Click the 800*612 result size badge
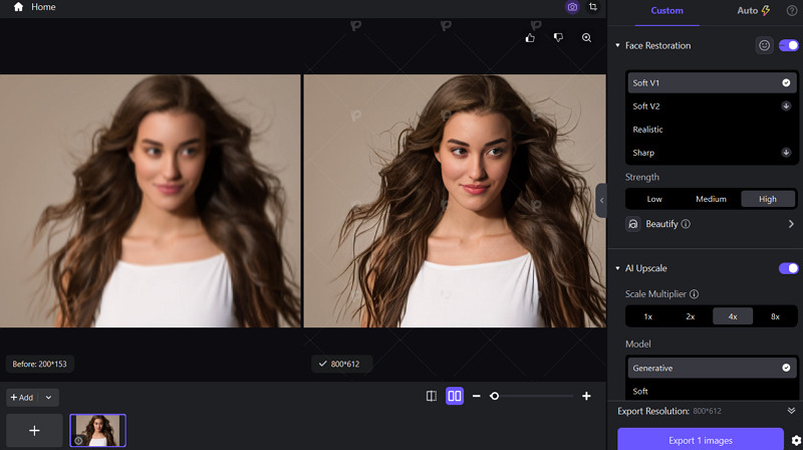This screenshot has width=803, height=450. 342,364
